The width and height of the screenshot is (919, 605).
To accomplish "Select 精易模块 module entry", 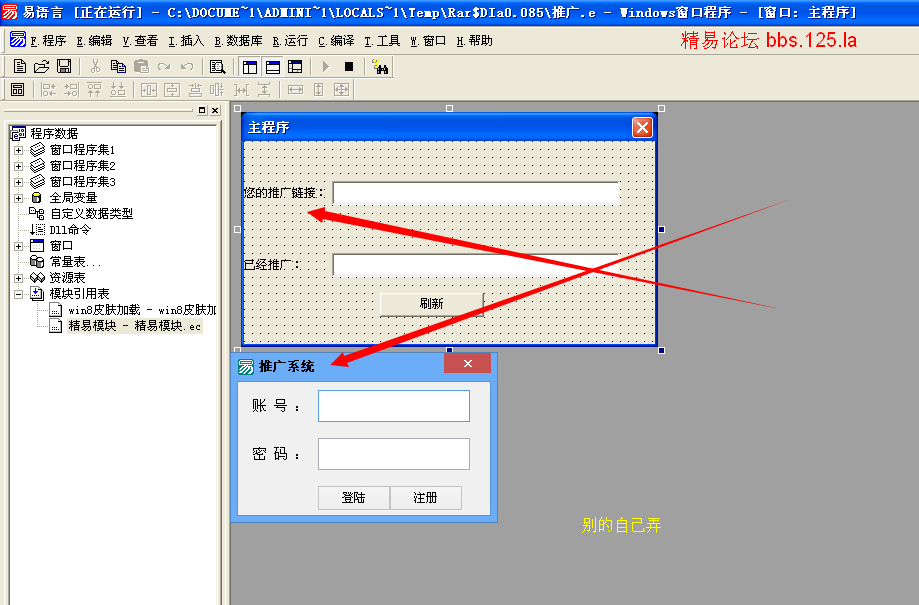I will click(x=135, y=326).
